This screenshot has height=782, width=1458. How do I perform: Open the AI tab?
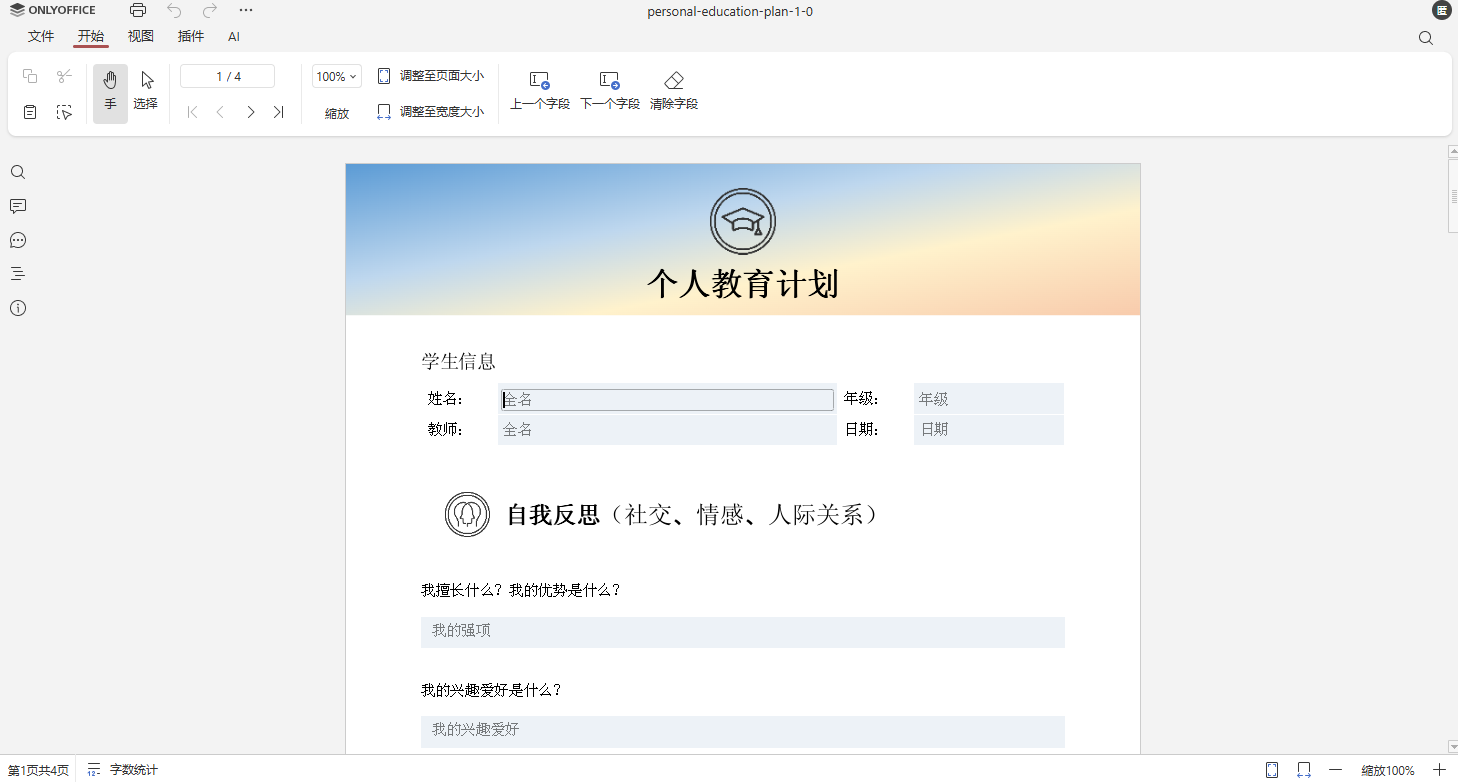(234, 36)
